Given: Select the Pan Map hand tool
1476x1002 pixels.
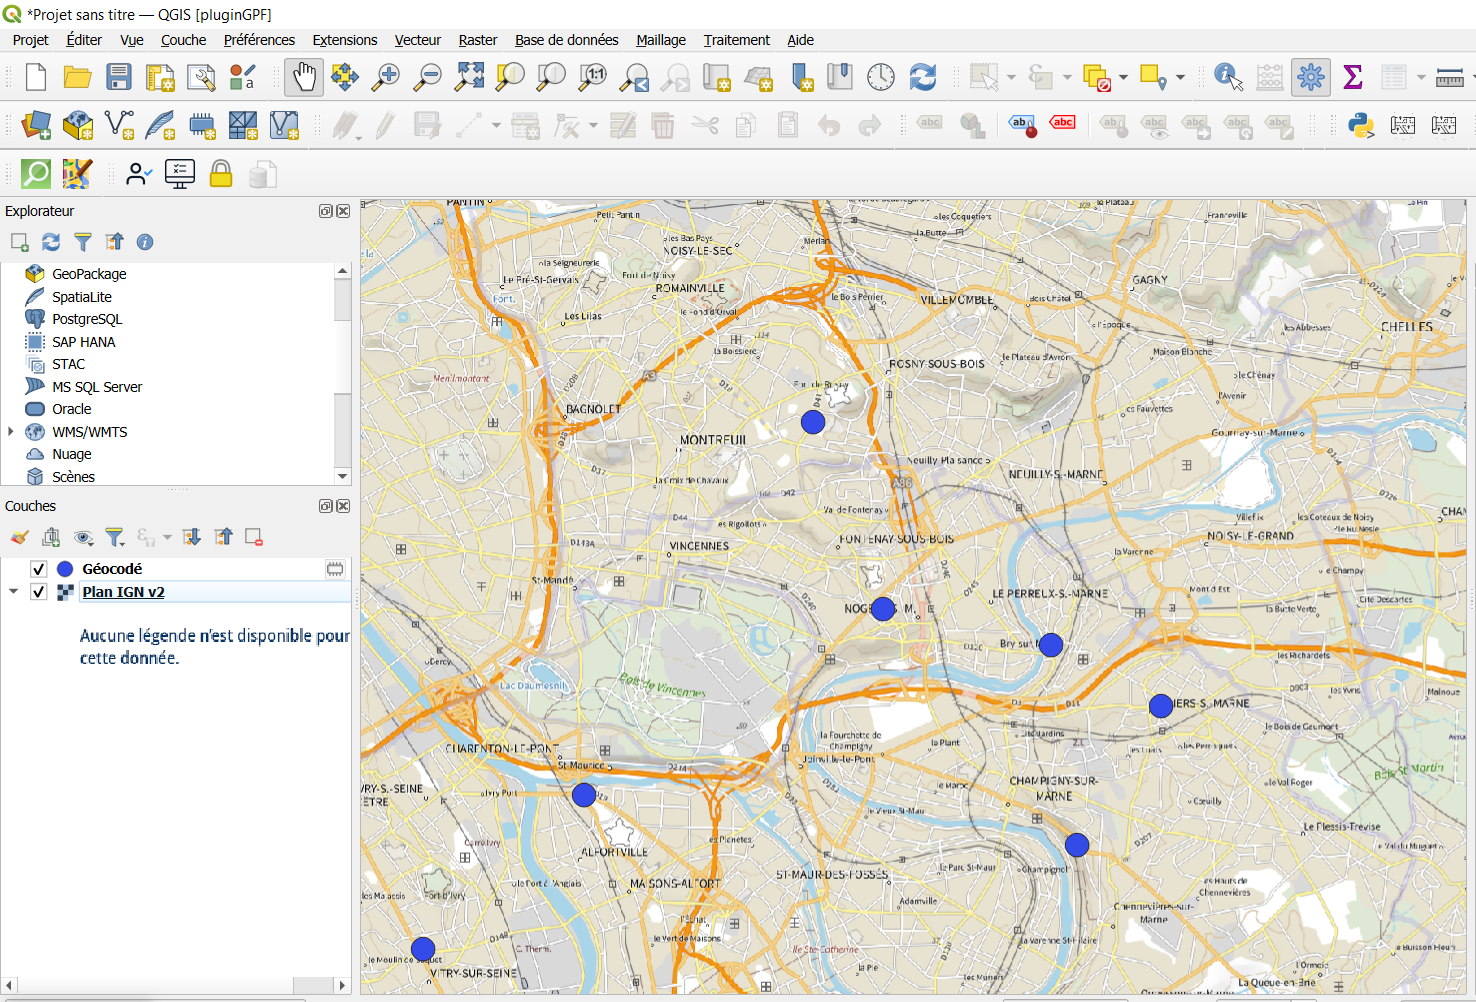Looking at the screenshot, I should pos(304,77).
